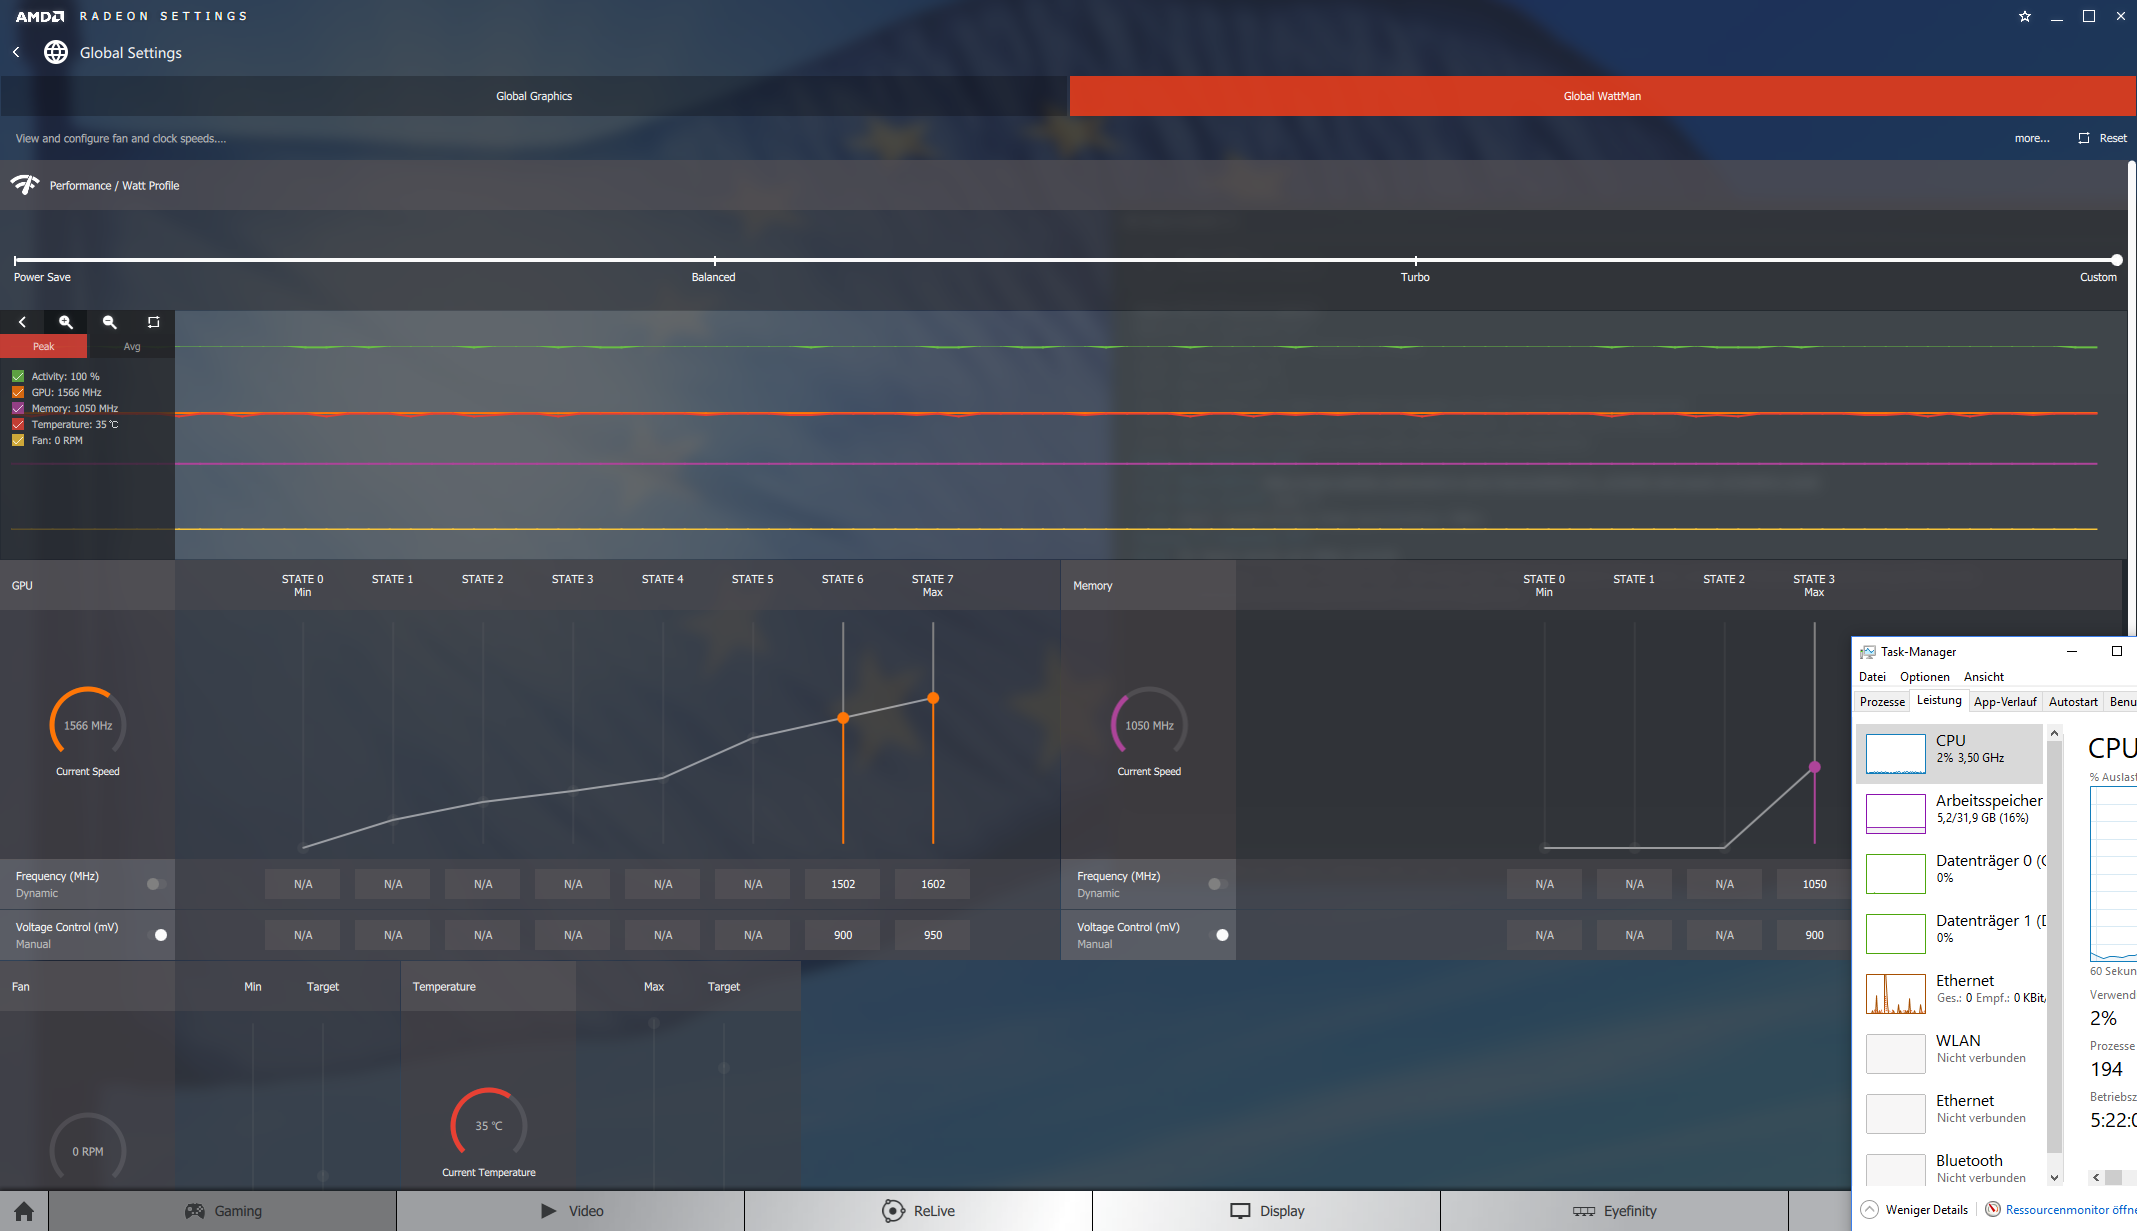The height and width of the screenshot is (1231, 2137).
Task: Zoom out of the performance graph
Action: 110,322
